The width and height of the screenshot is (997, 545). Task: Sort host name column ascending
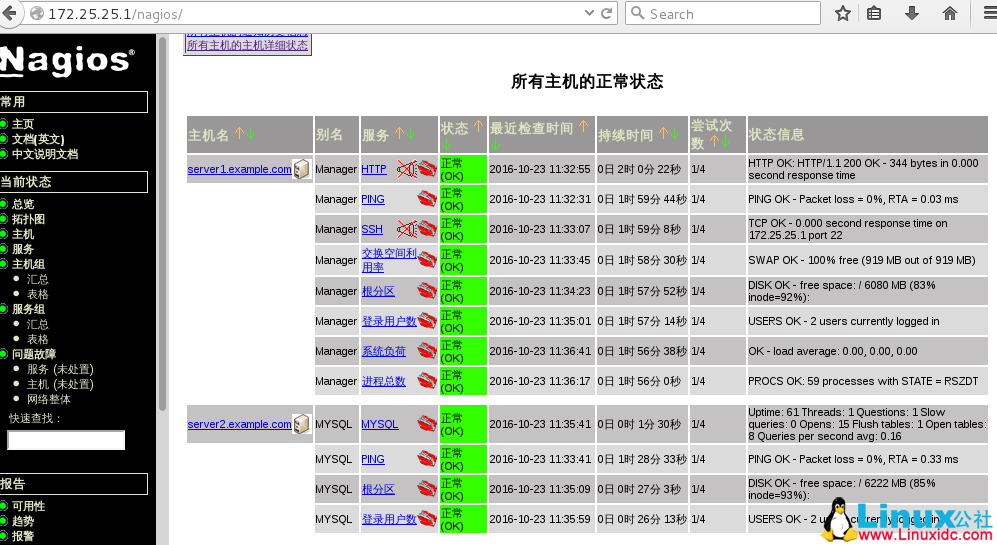(239, 133)
